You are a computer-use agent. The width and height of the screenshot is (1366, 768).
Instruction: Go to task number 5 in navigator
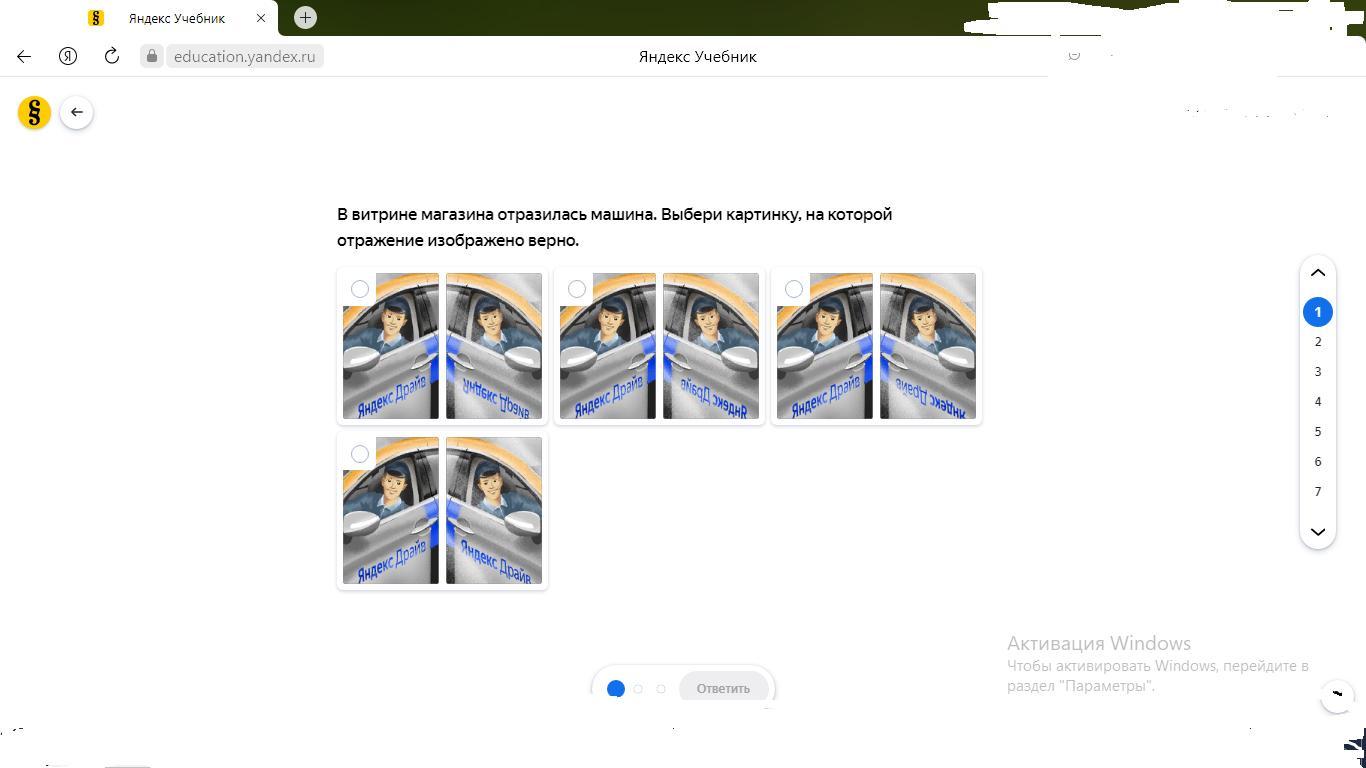pos(1318,432)
